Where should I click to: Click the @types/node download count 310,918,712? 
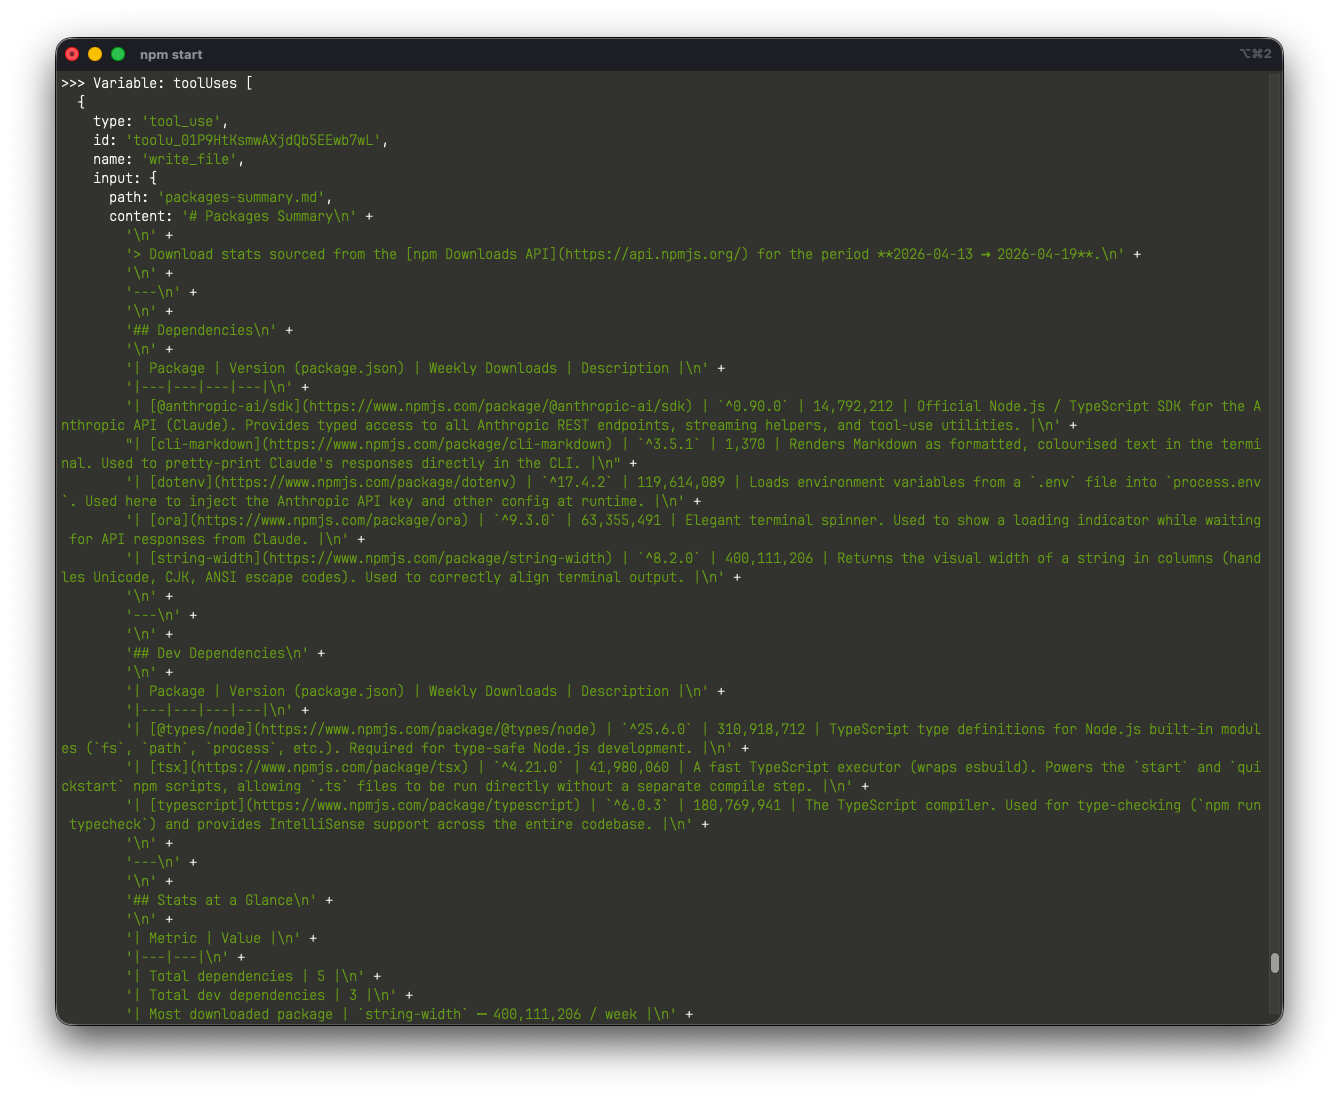click(761, 729)
